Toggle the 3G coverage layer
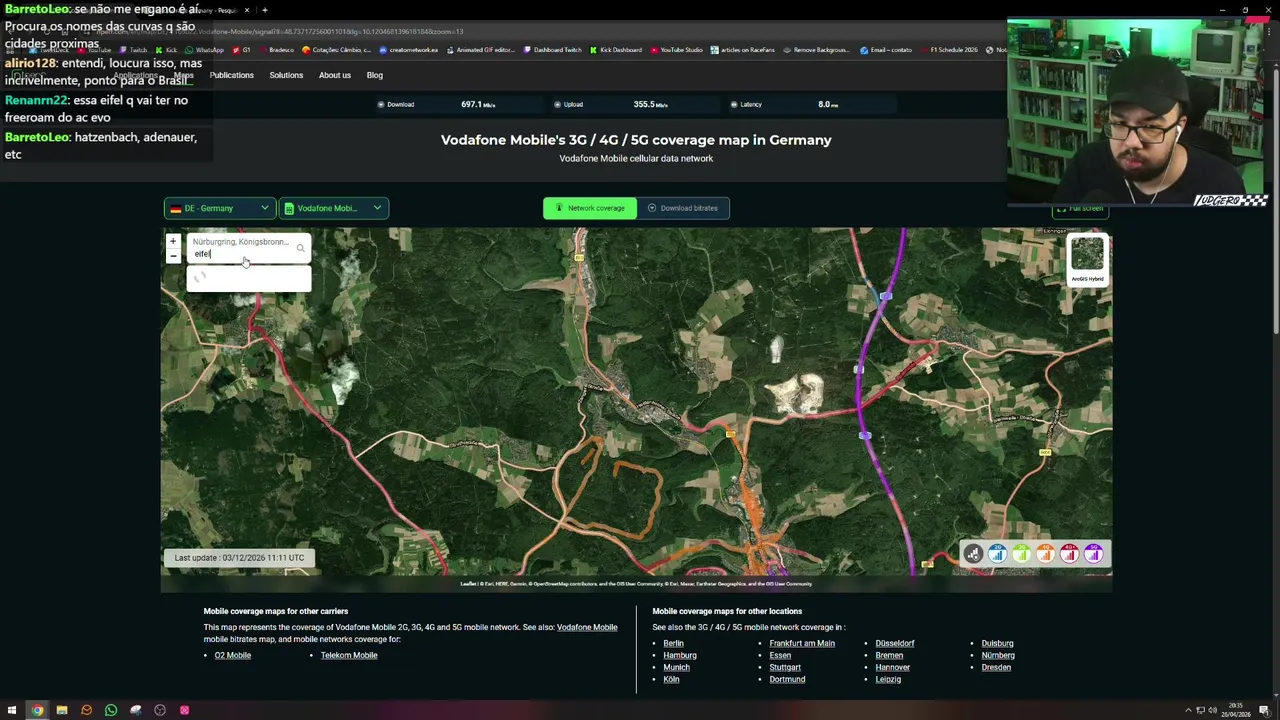Viewport: 1280px width, 720px height. click(x=1021, y=554)
